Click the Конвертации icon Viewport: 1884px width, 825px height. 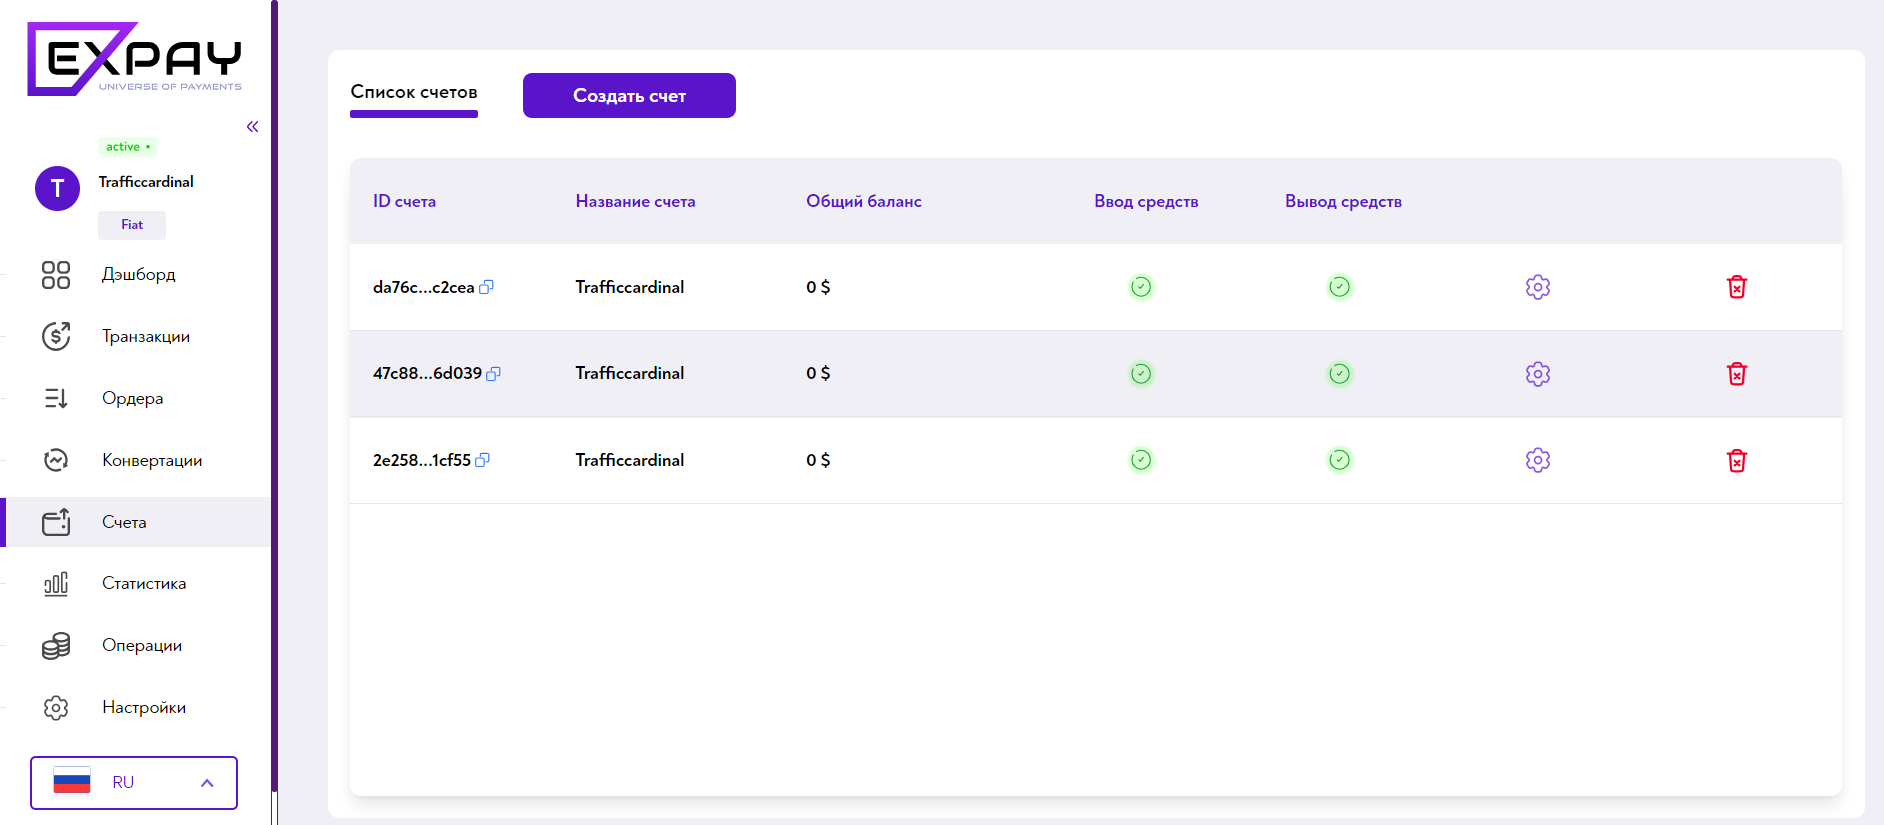(x=56, y=460)
